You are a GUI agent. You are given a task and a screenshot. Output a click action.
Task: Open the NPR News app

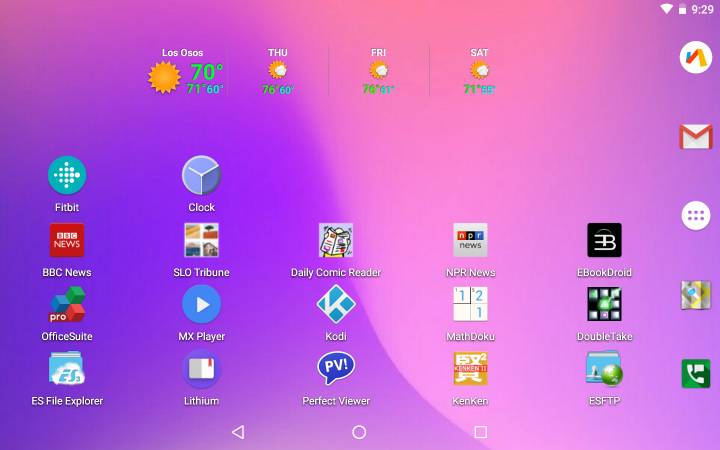(470, 240)
